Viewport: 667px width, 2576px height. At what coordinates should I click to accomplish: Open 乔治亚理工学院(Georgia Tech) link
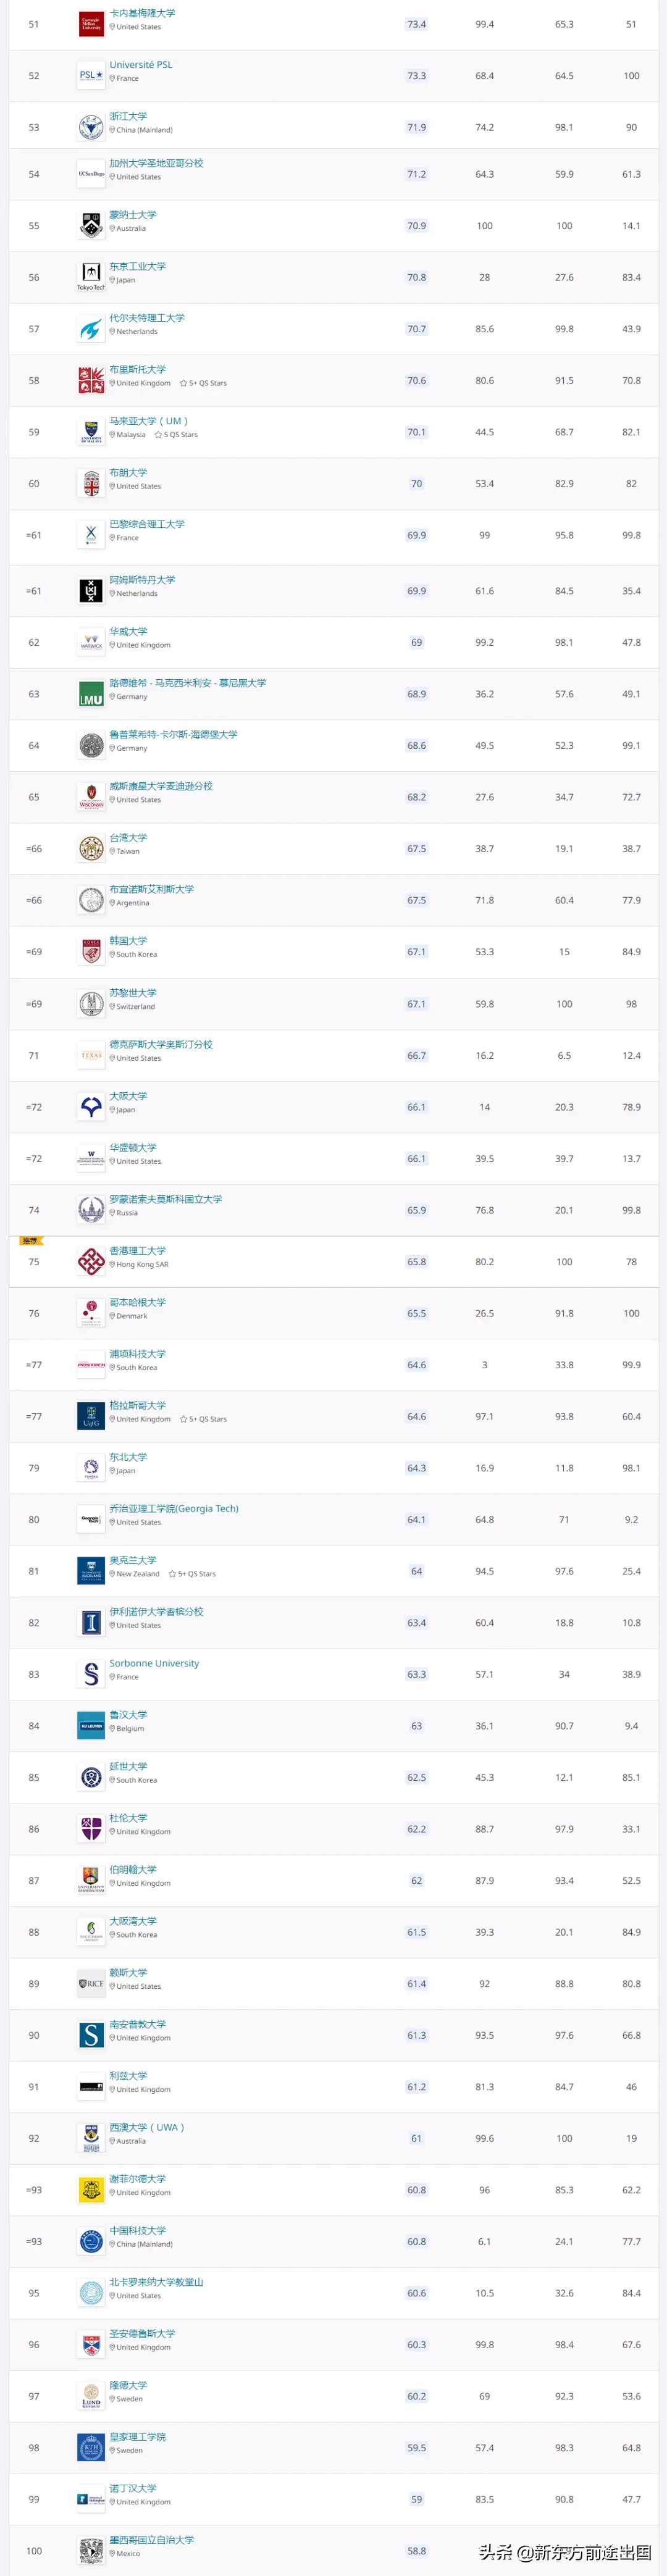(x=174, y=1509)
